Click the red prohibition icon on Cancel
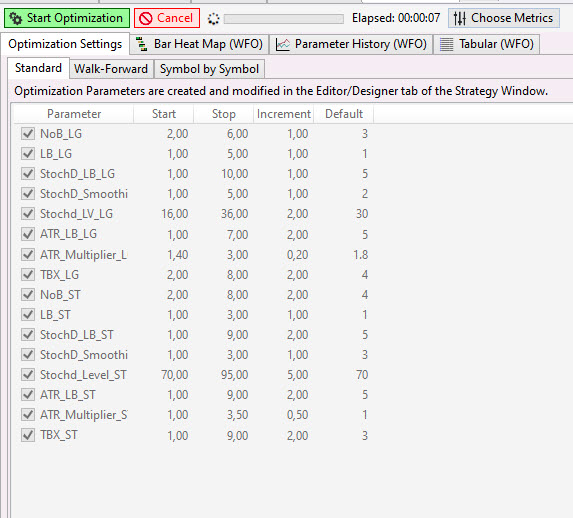The height and width of the screenshot is (518, 573). point(145,18)
